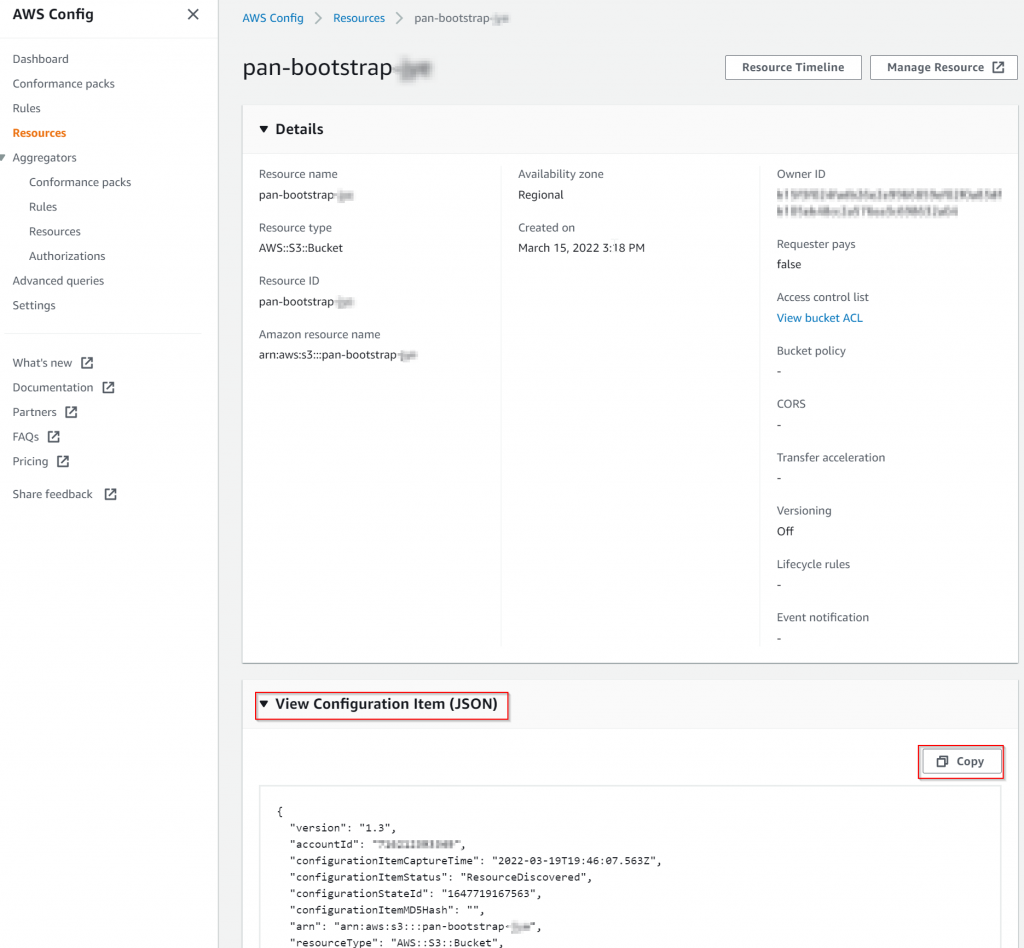1024x948 pixels.
Task: Click the configurationItemStatus ResourceDiscovered line
Action: pos(441,877)
